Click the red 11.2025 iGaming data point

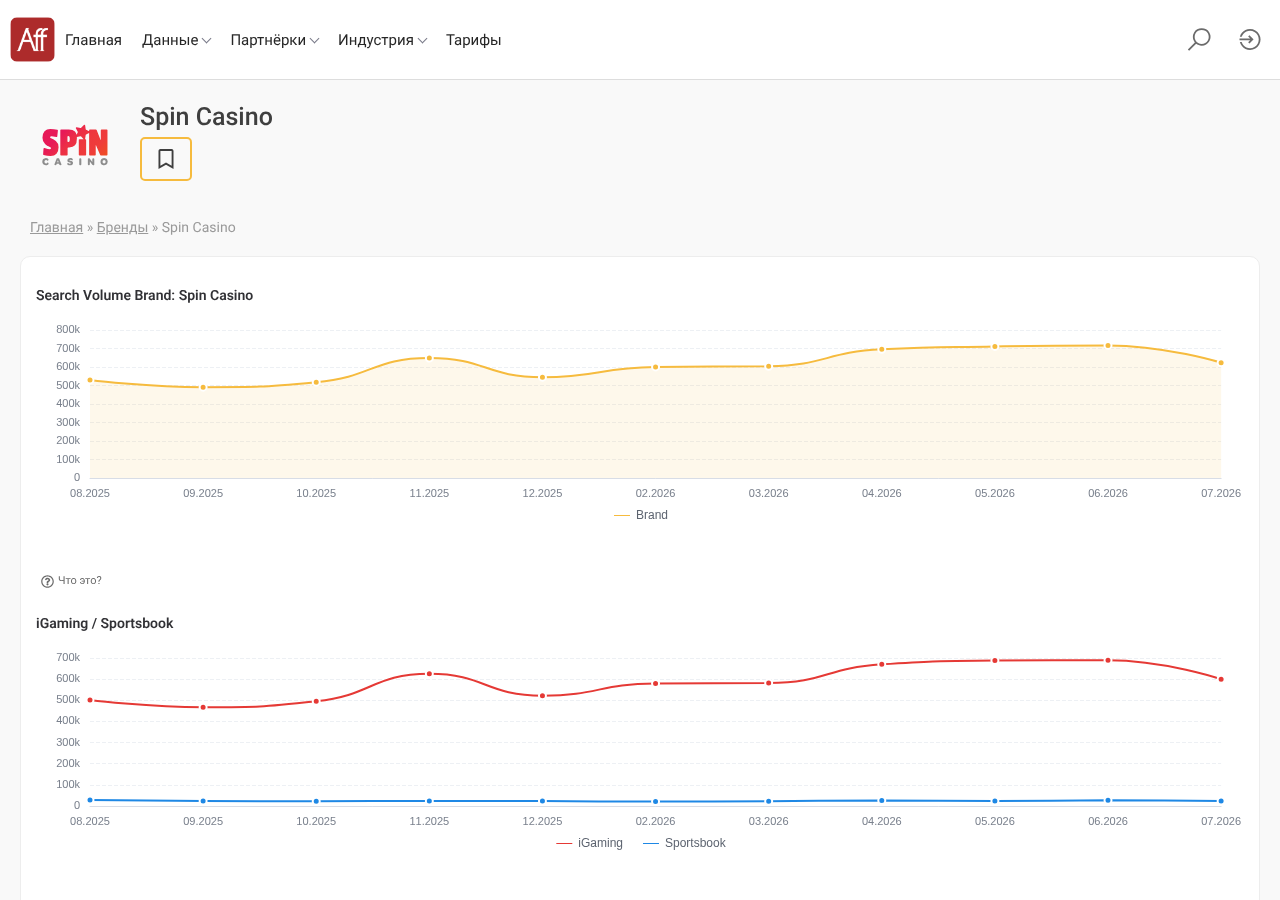click(x=429, y=674)
